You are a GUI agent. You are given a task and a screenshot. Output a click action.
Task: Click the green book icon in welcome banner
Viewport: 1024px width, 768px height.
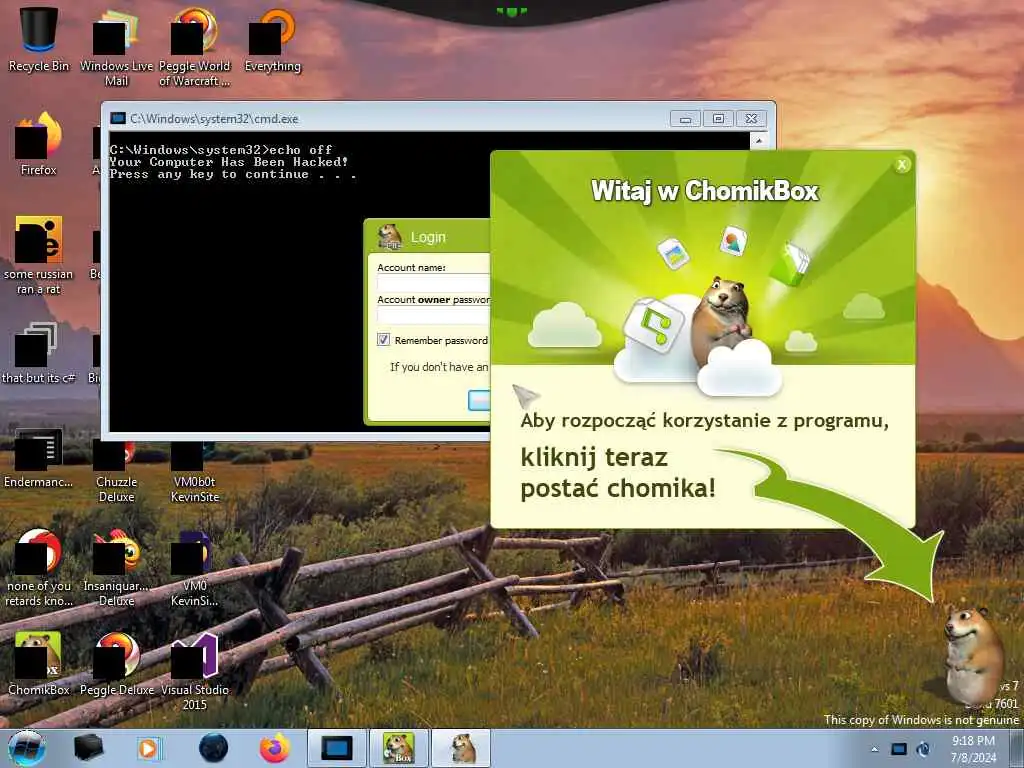(x=789, y=263)
